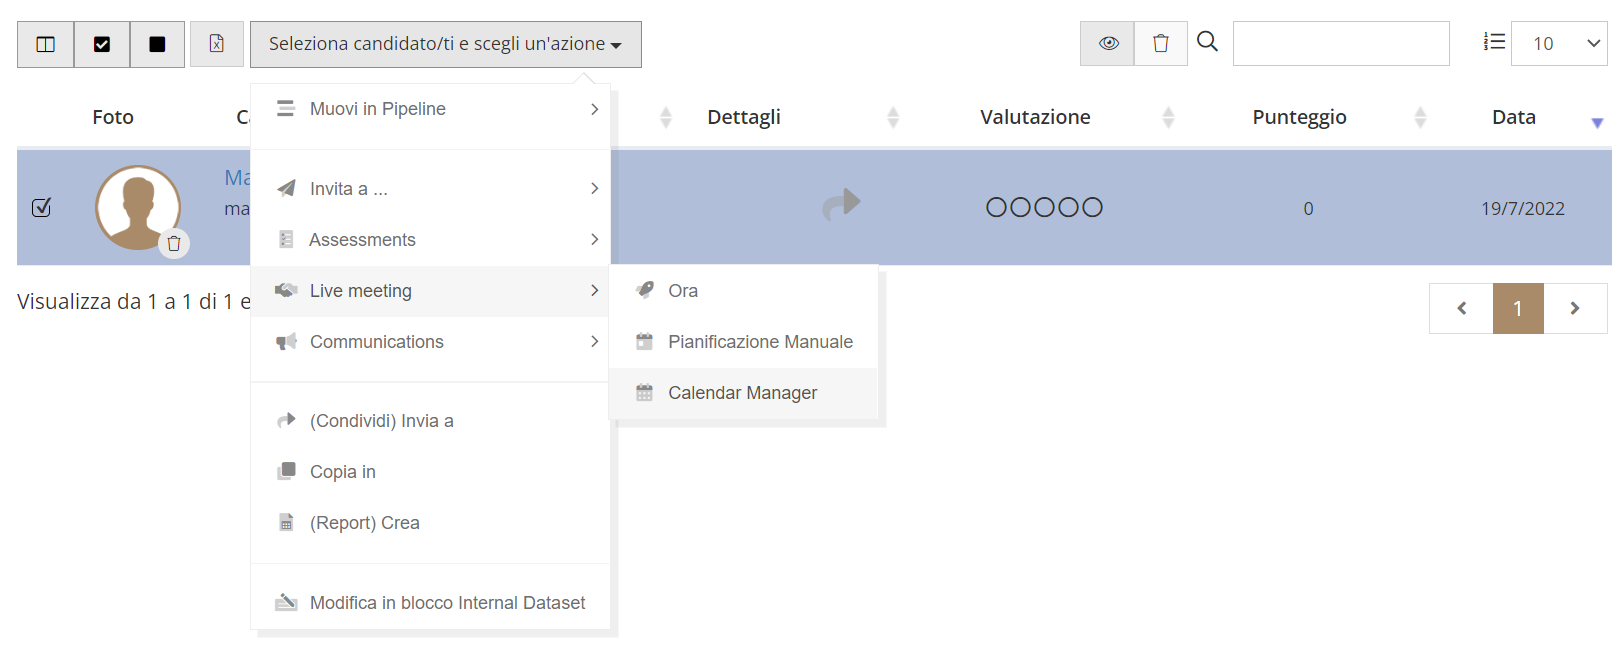The width and height of the screenshot is (1624, 662).
Task: Click the eye visibility button
Action: 1108,43
